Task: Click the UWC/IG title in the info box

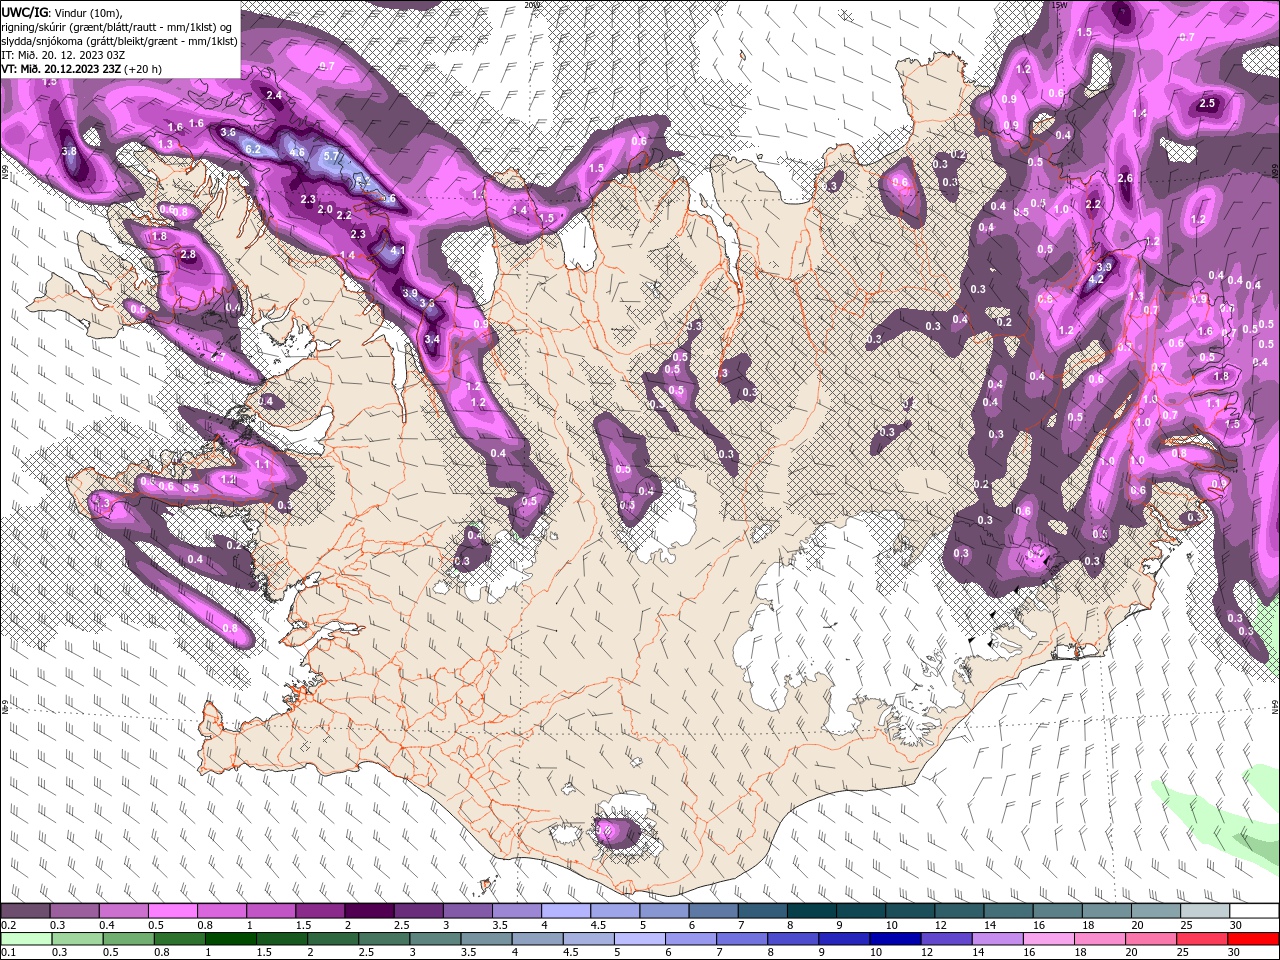Action: pos(24,11)
